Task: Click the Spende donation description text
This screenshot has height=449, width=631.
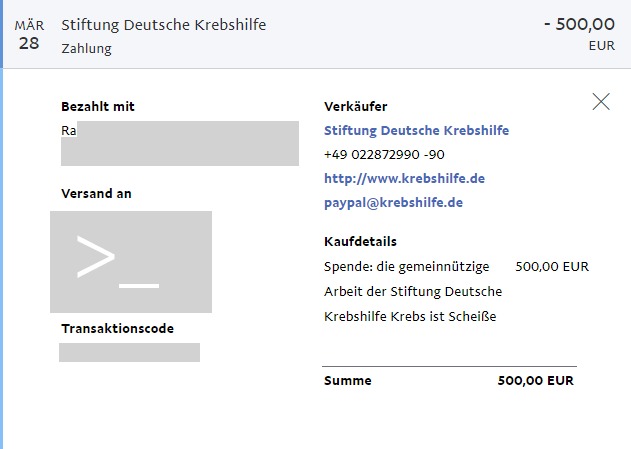Action: click(413, 291)
